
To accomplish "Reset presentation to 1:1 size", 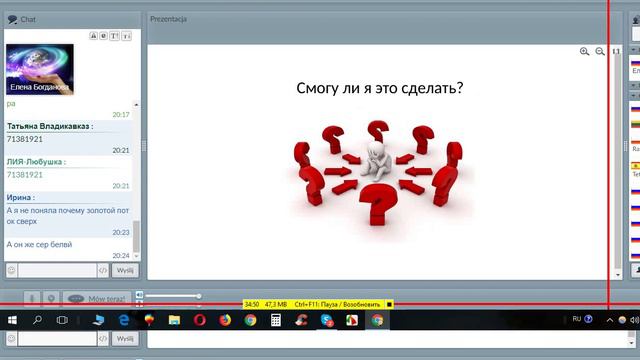I will pyautogui.click(x=616, y=51).
